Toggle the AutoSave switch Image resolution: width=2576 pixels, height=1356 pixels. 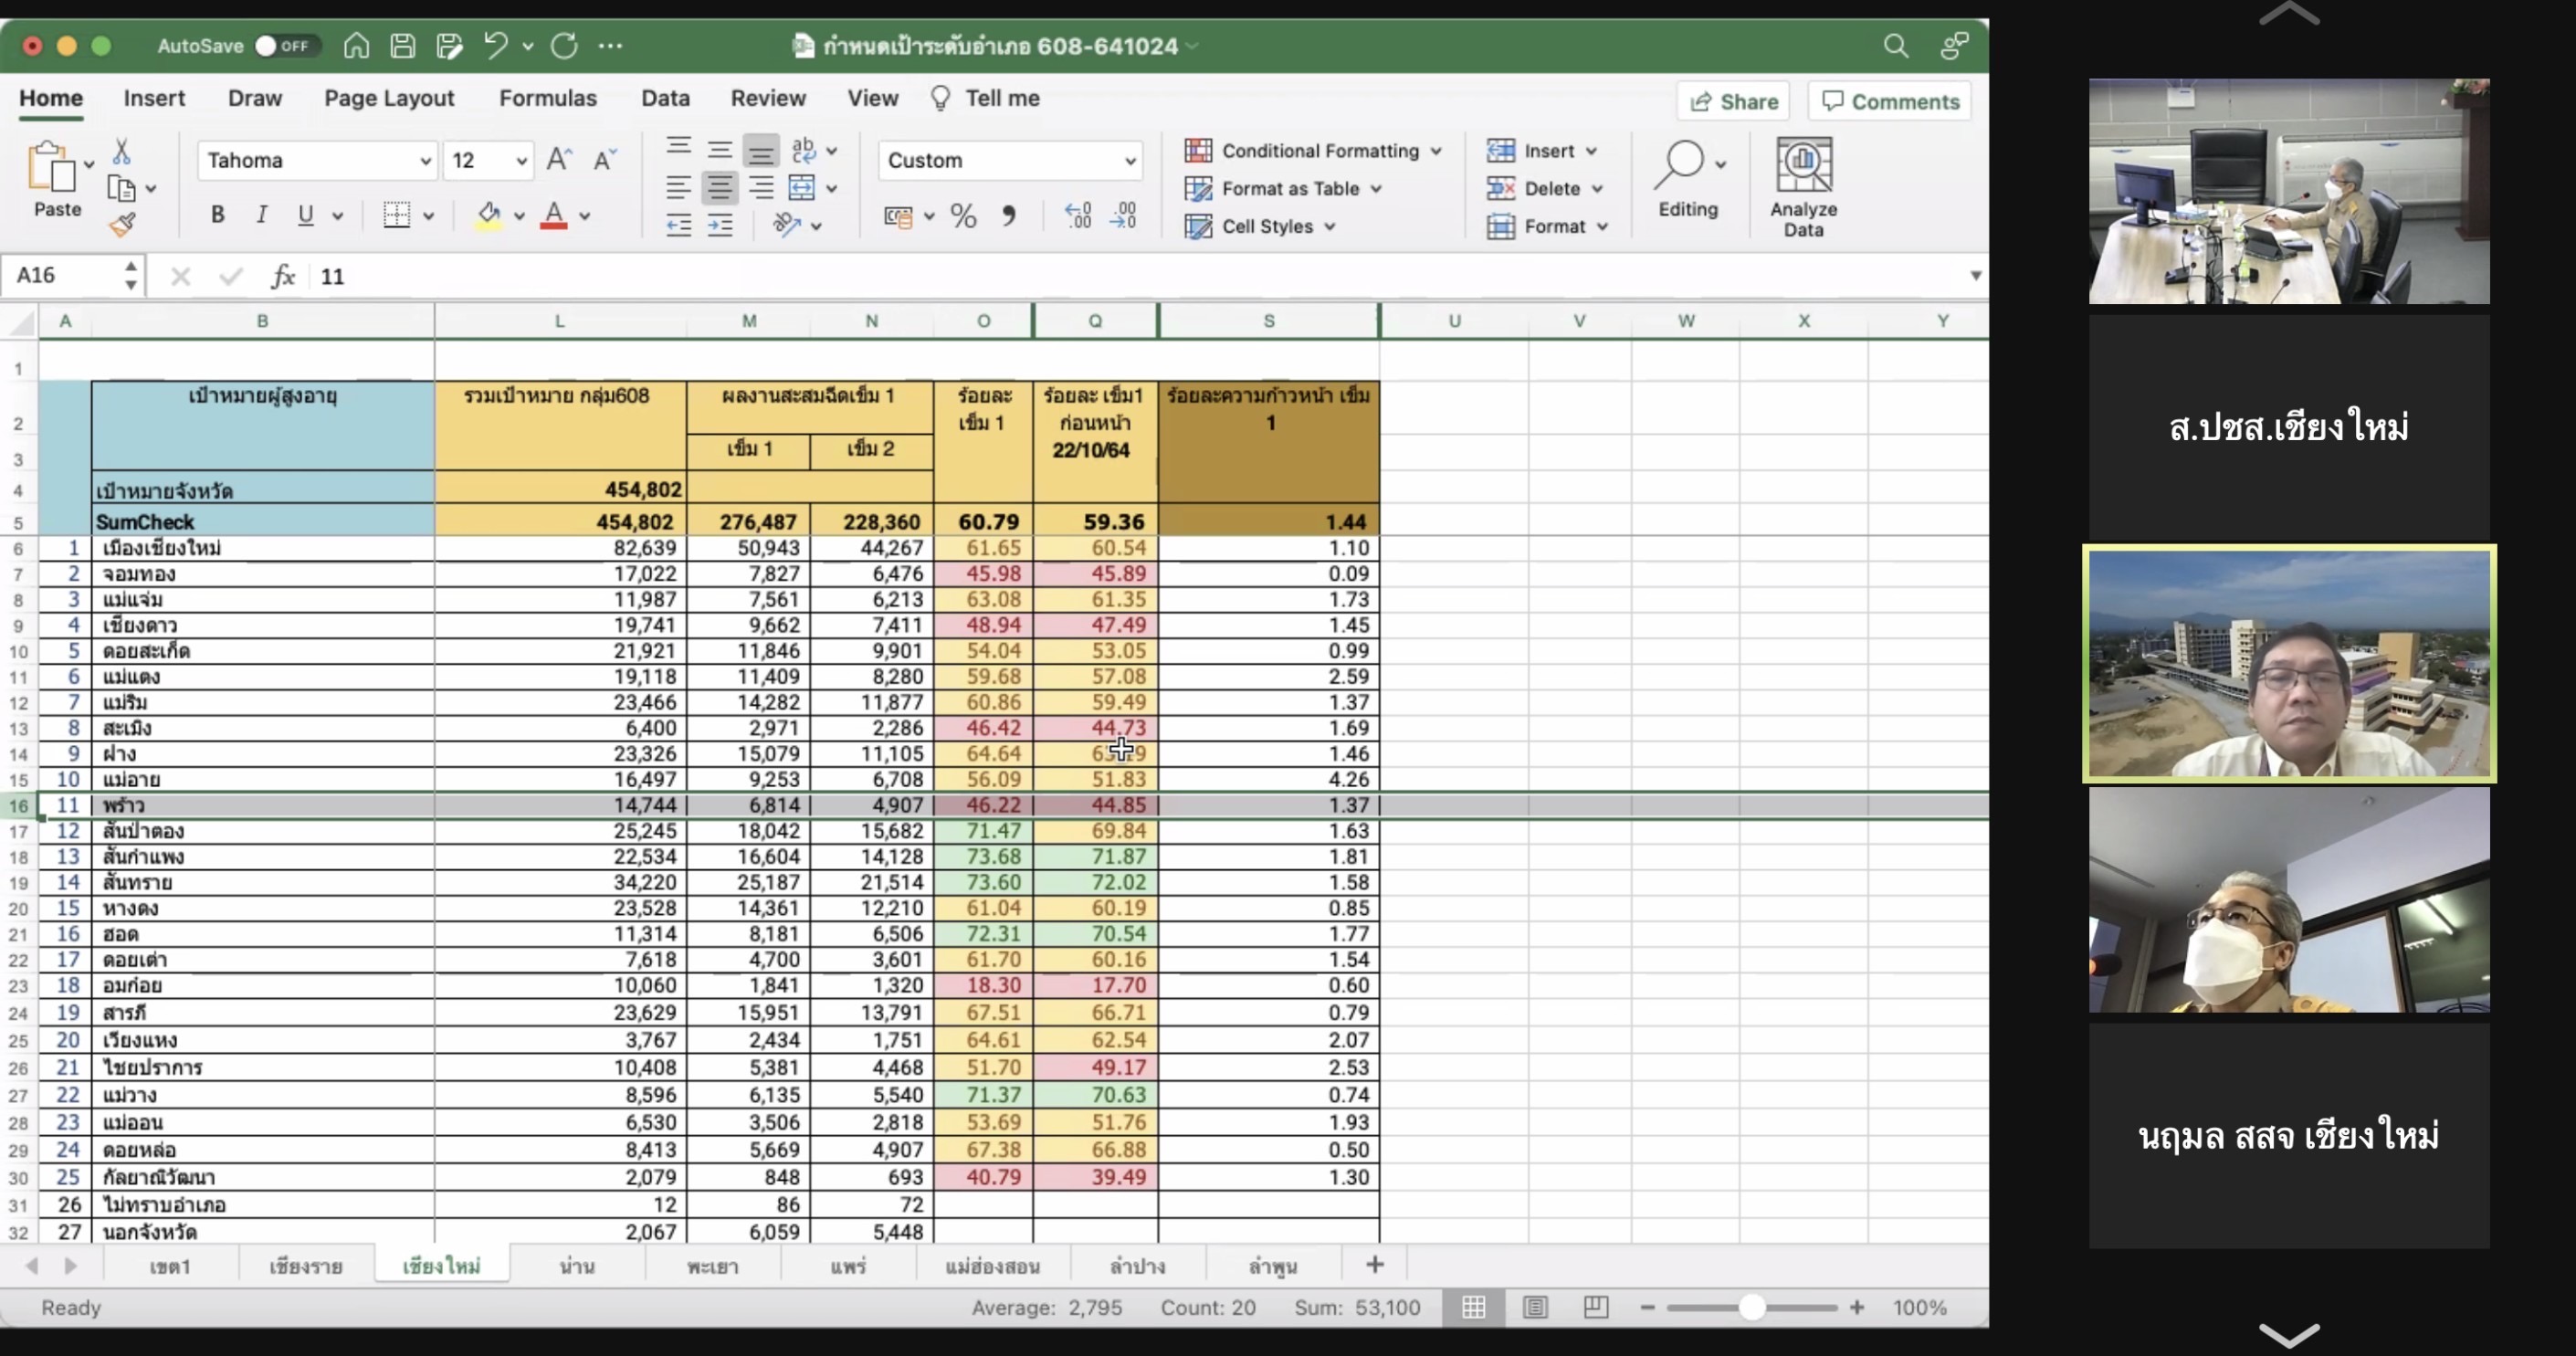pos(285,46)
